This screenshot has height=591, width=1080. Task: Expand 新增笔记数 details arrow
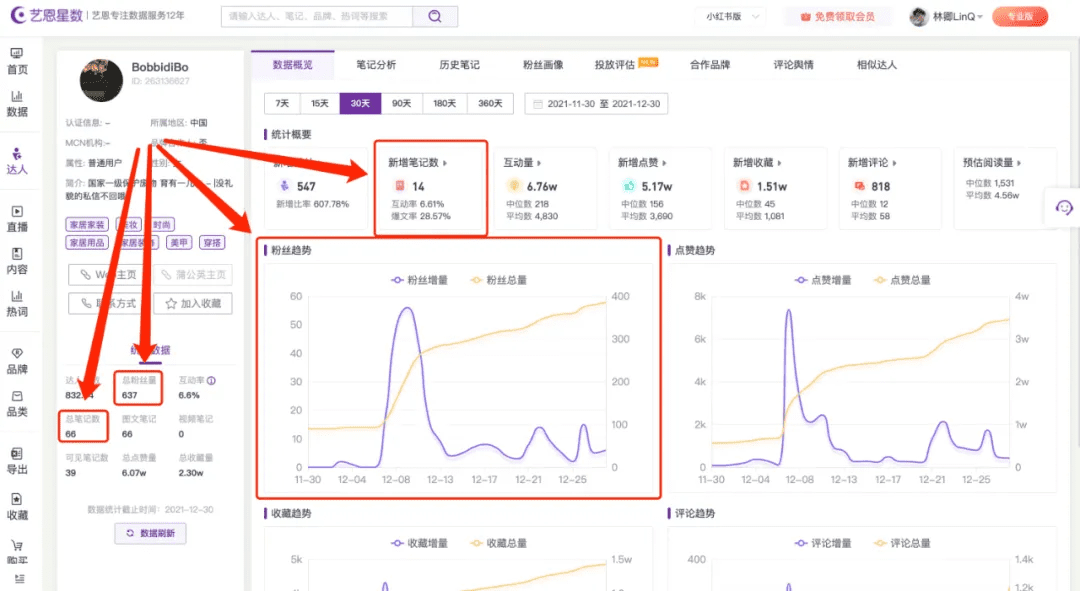(x=445, y=163)
